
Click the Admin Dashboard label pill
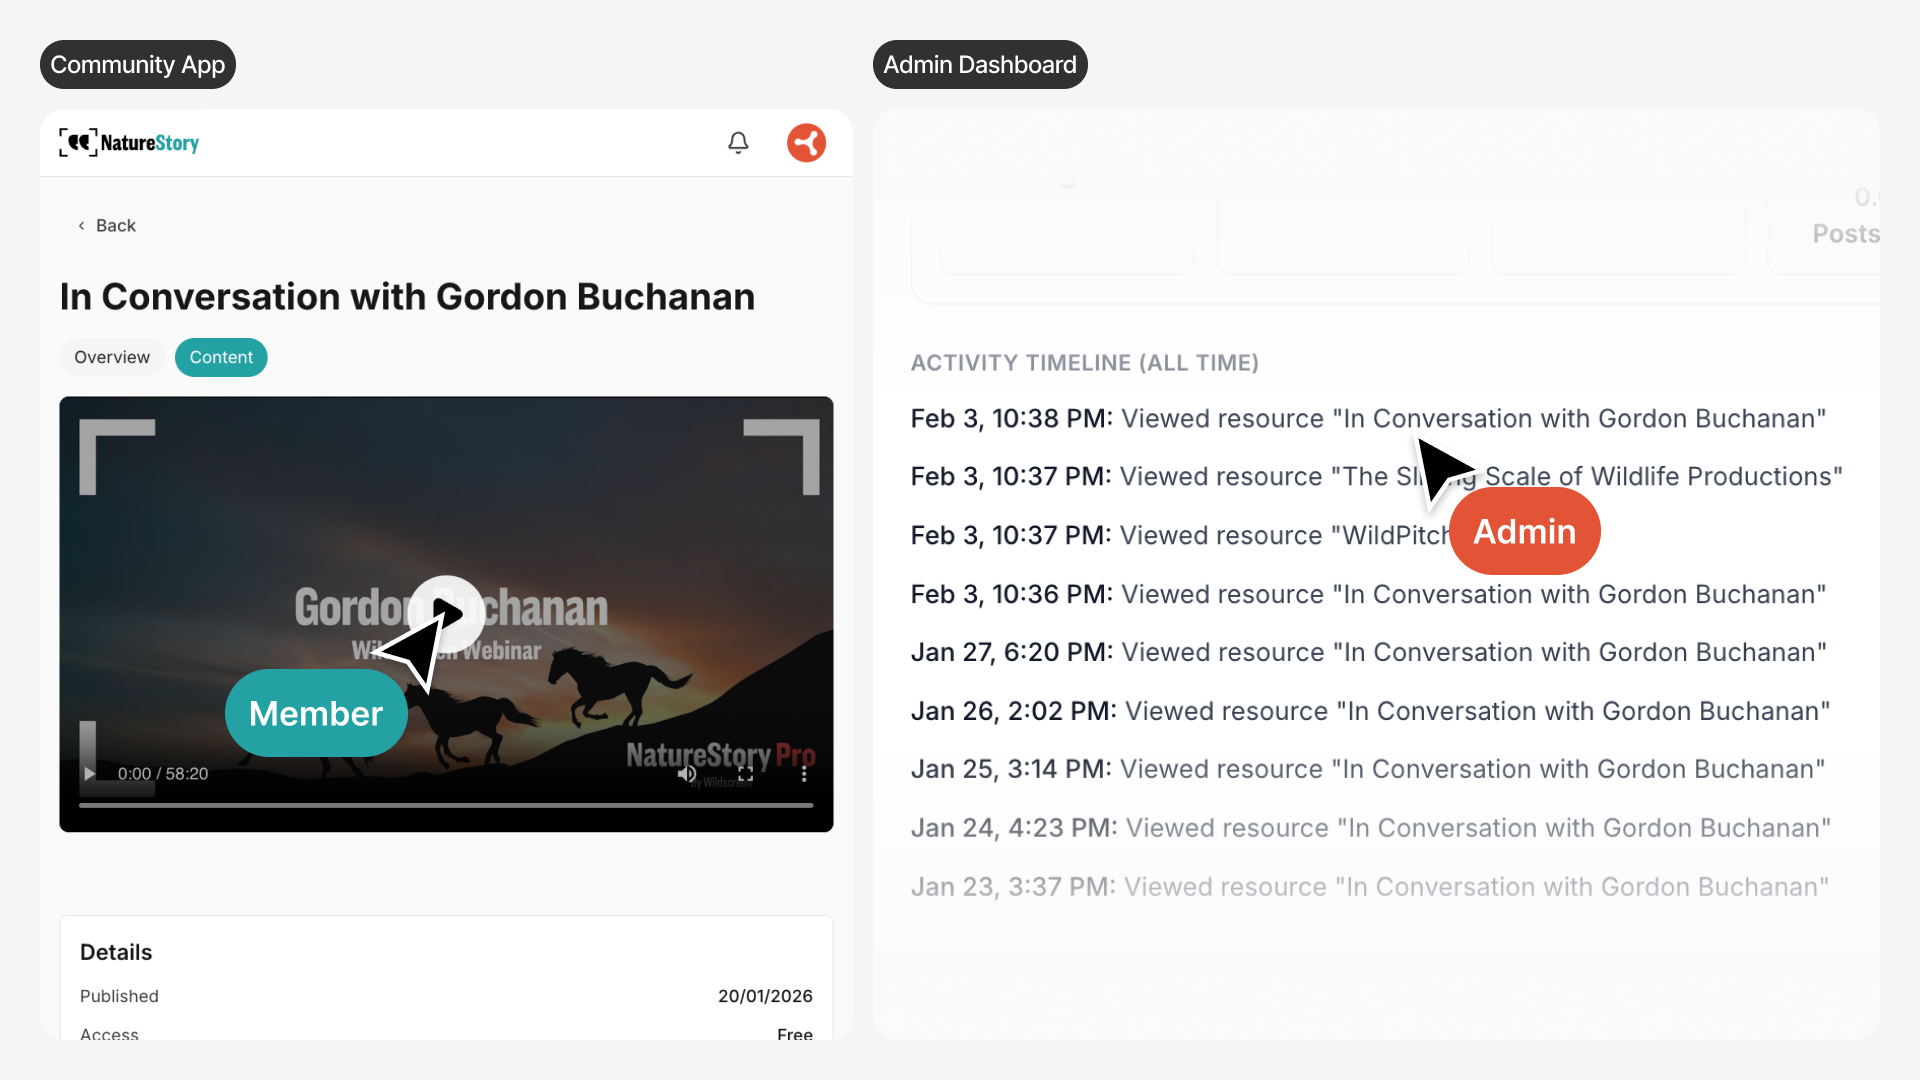tap(980, 65)
